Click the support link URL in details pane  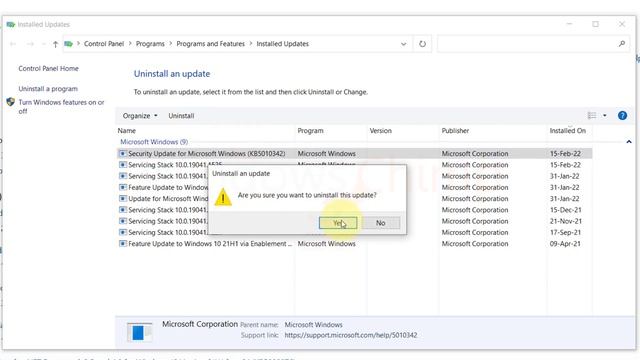pyautogui.click(x=351, y=335)
